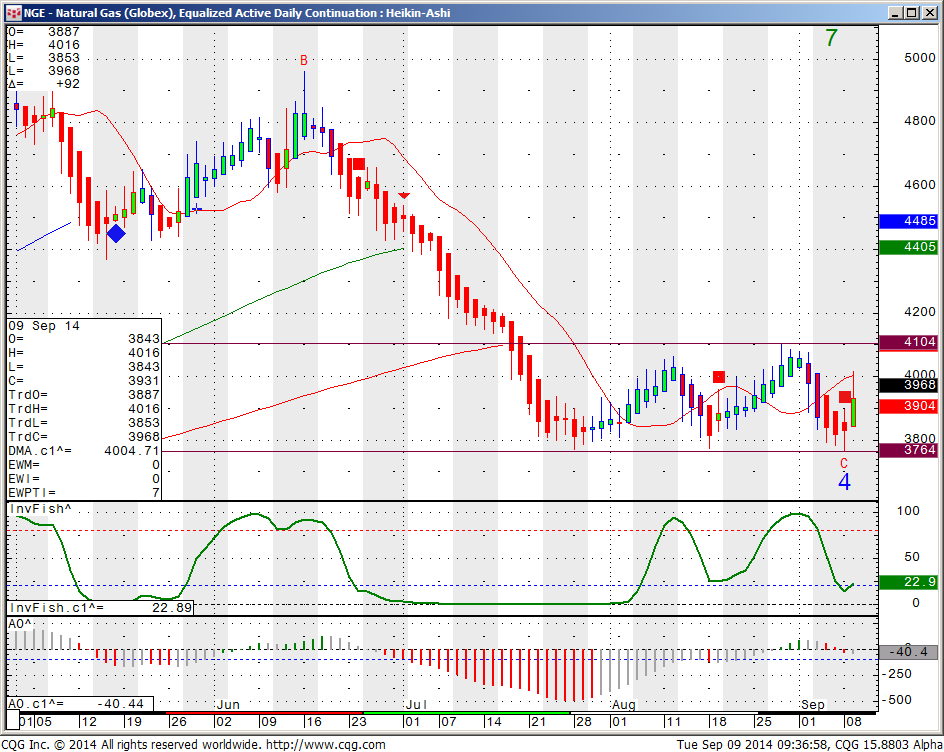The width and height of the screenshot is (944, 752).
Task: Click the red down-triangle marker near July
Action: coord(404,196)
